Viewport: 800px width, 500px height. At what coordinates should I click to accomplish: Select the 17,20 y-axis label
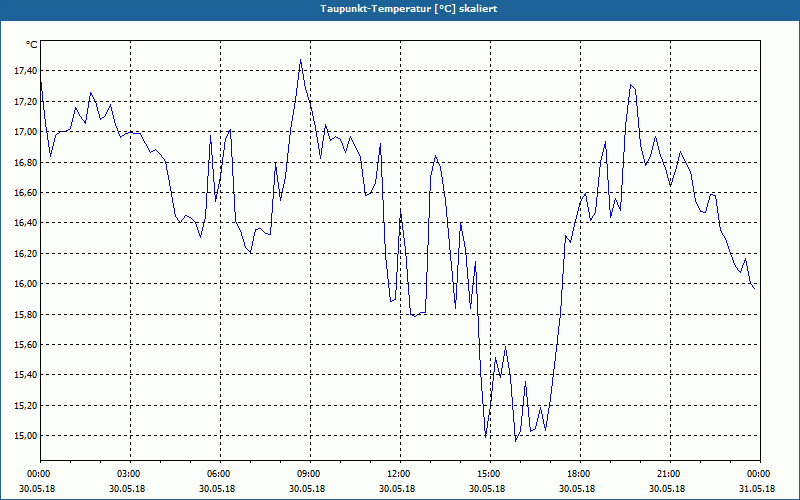pyautogui.click(x=25, y=102)
